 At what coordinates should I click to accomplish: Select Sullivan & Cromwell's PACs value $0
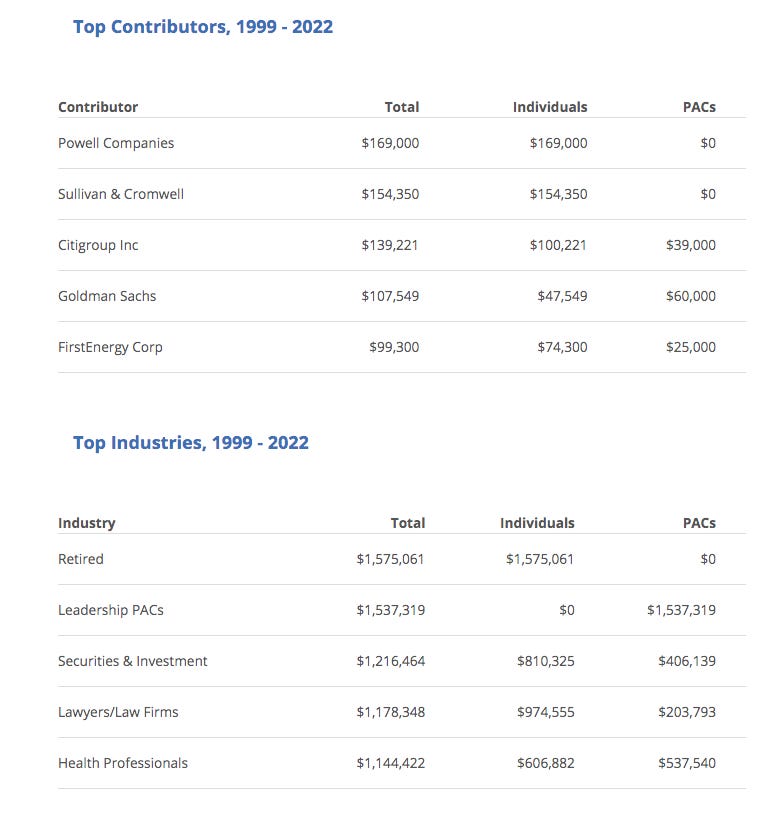[708, 194]
